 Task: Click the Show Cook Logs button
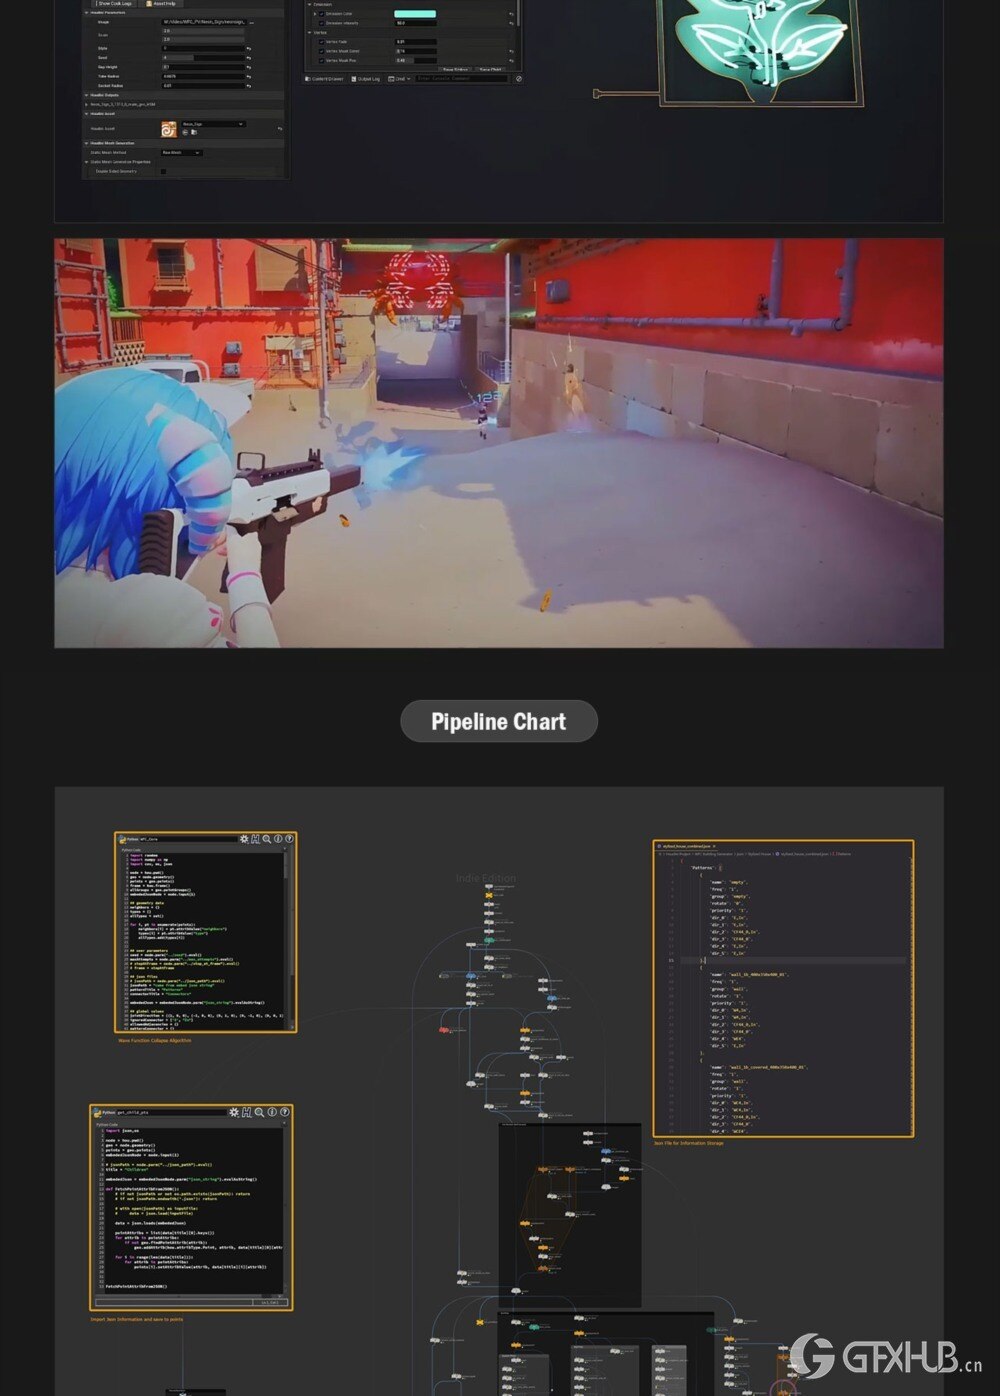pyautogui.click(x=114, y=4)
